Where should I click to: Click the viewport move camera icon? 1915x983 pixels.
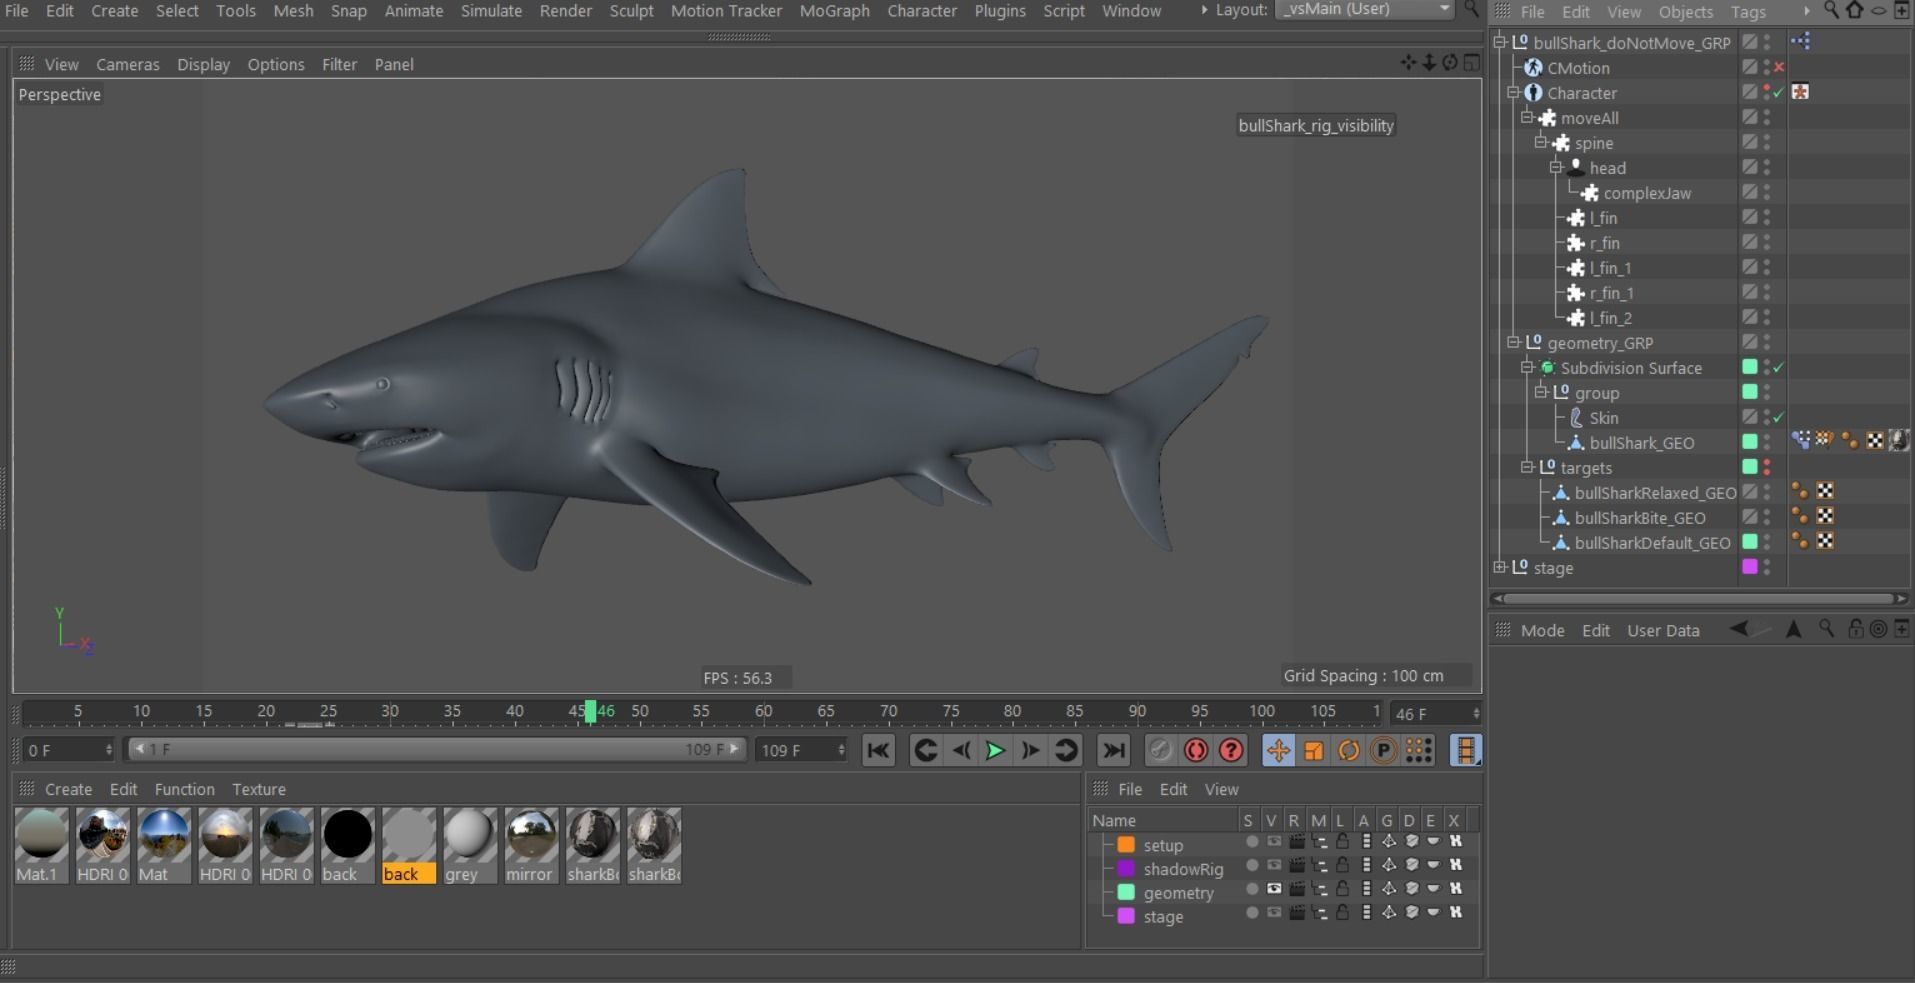pos(1409,63)
